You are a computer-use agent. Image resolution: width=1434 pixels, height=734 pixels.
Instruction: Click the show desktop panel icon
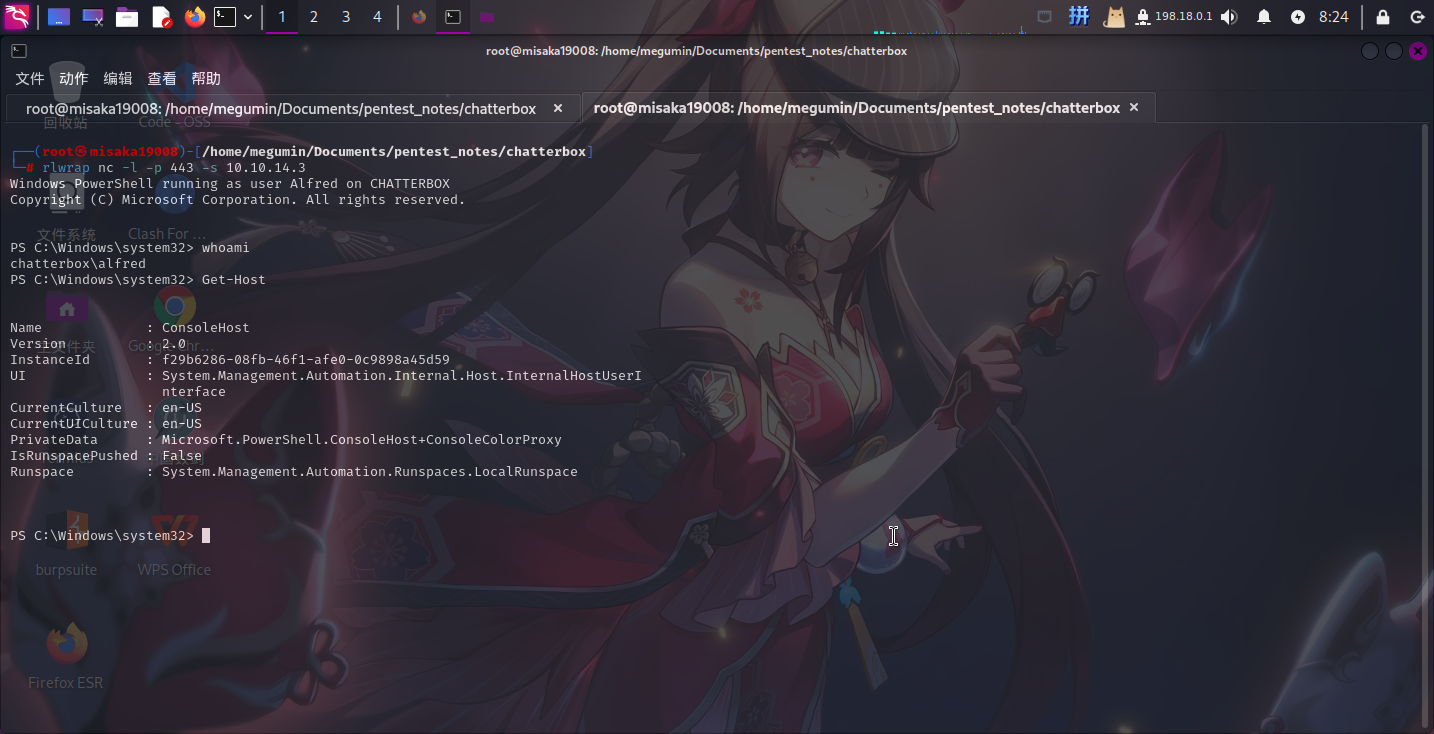59,17
